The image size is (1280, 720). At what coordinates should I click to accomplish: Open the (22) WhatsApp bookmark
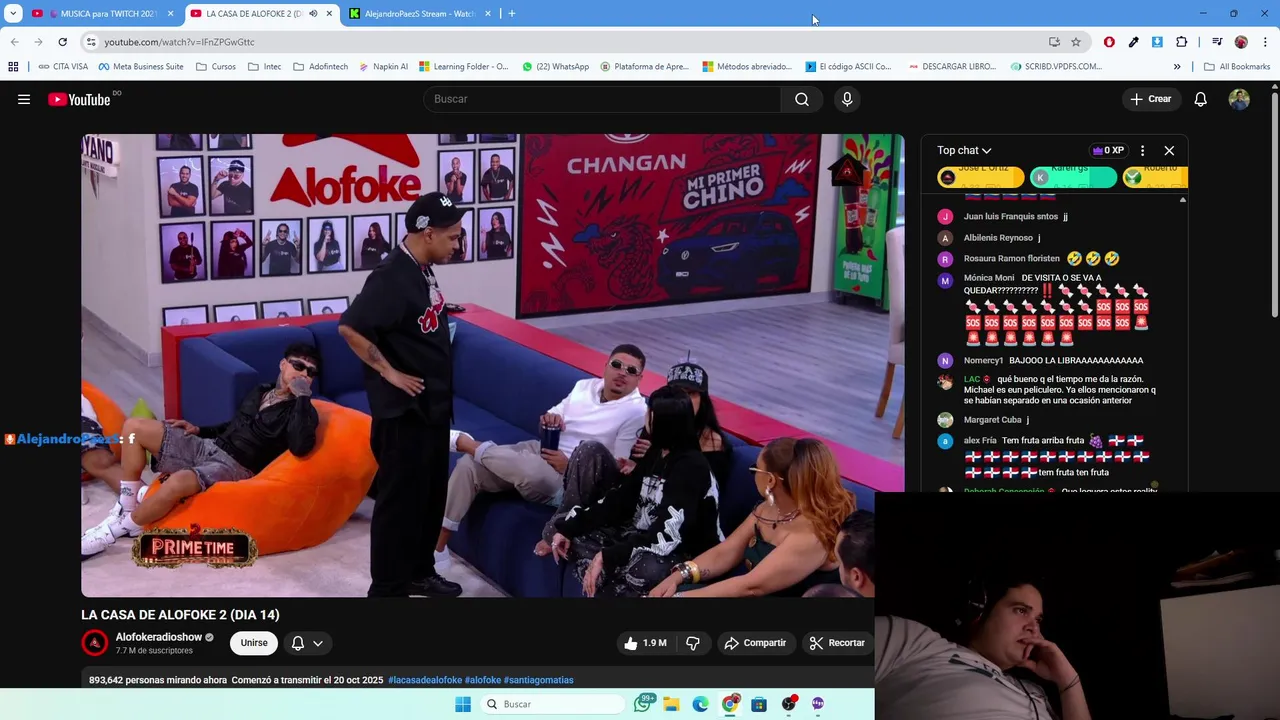click(x=555, y=67)
